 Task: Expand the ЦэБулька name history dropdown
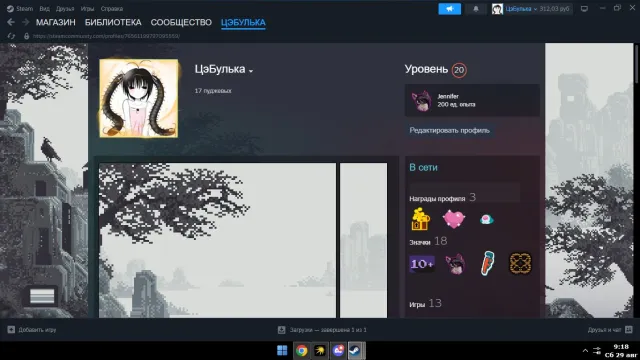[251, 71]
